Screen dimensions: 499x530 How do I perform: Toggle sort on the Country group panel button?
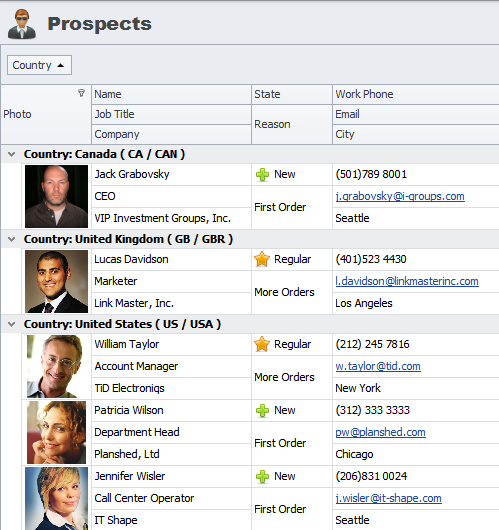[x=39, y=65]
